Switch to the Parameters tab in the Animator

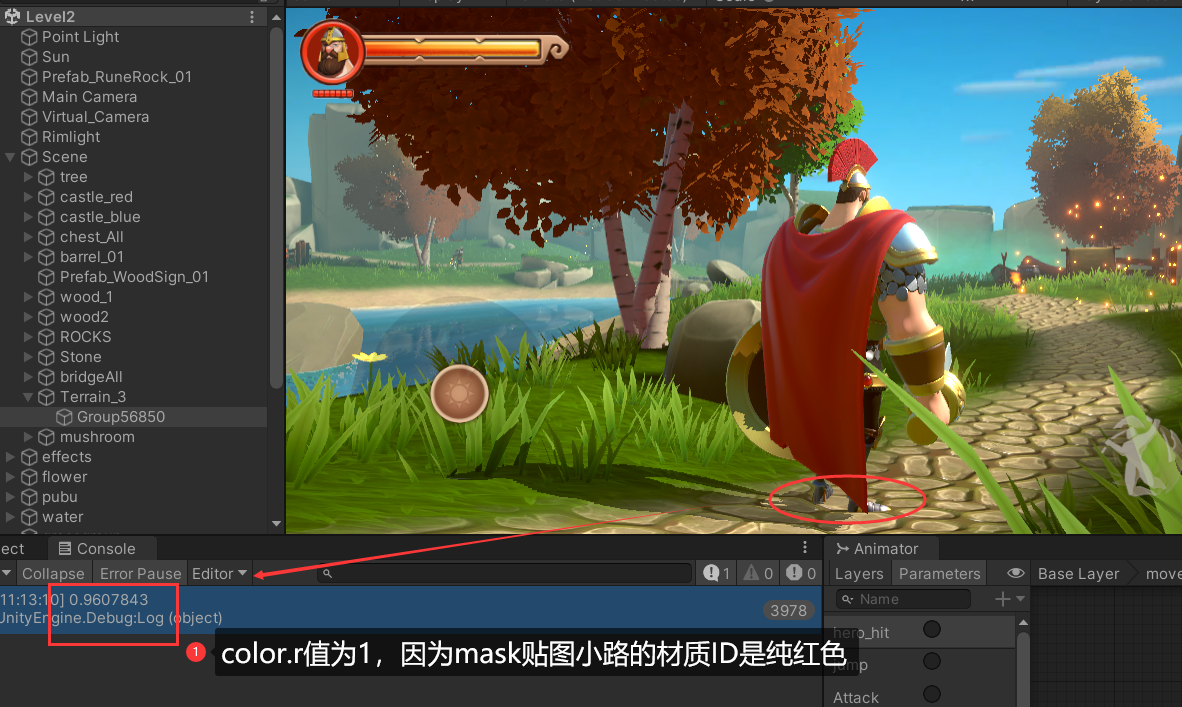(939, 573)
